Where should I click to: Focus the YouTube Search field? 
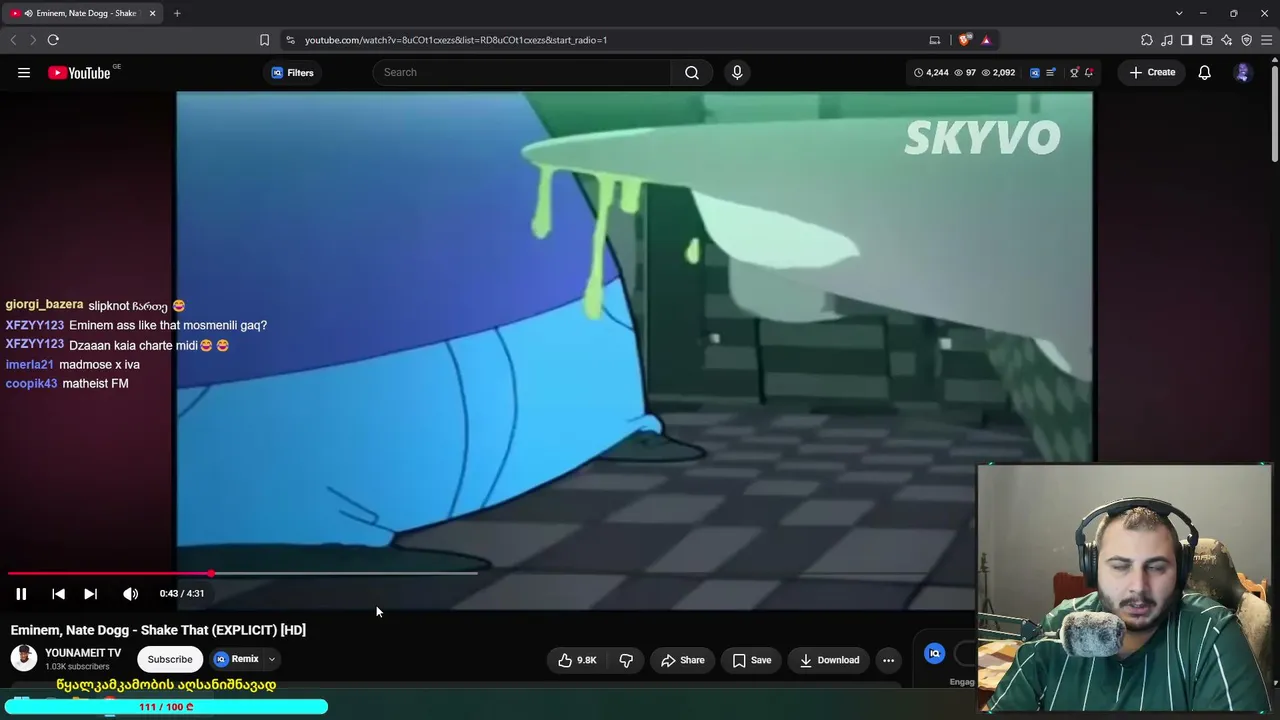523,72
